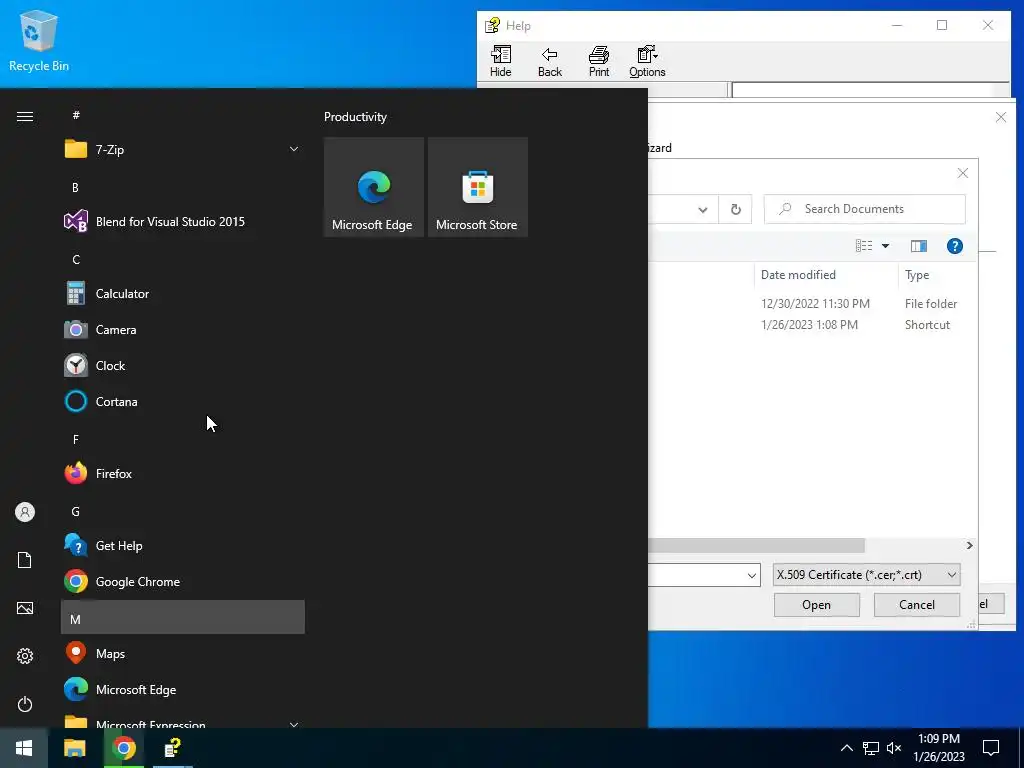Screen dimensions: 1024x768
Task: Open the network tray icon
Action: pos(871,748)
